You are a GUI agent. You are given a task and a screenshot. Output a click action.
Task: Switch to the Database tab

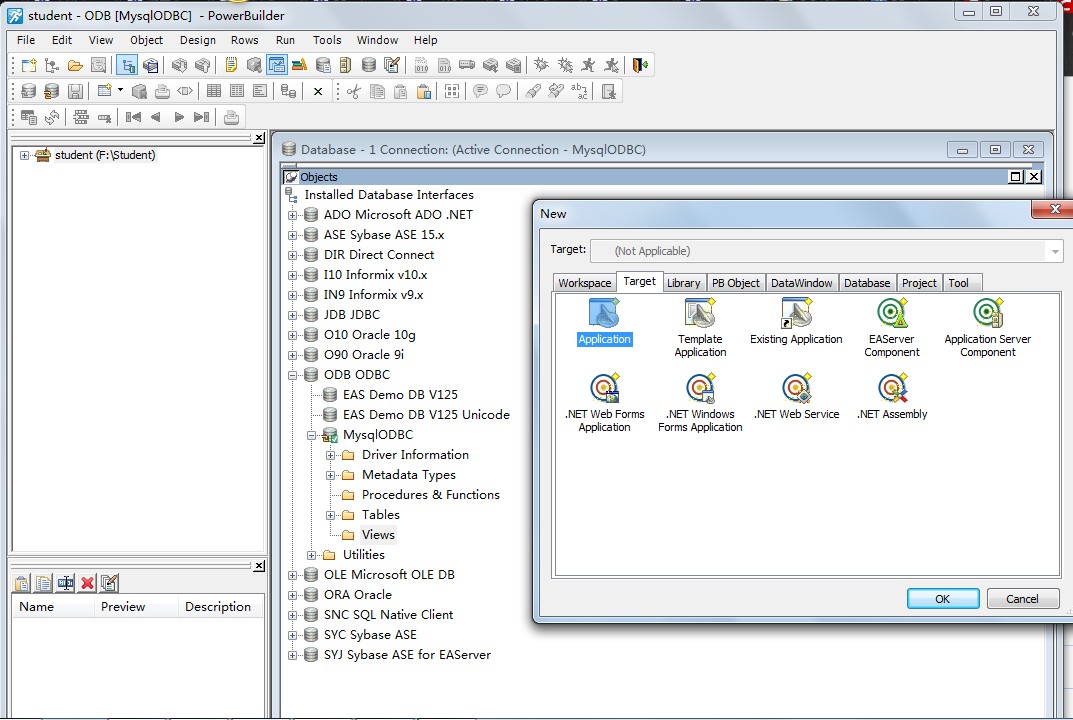tap(867, 283)
